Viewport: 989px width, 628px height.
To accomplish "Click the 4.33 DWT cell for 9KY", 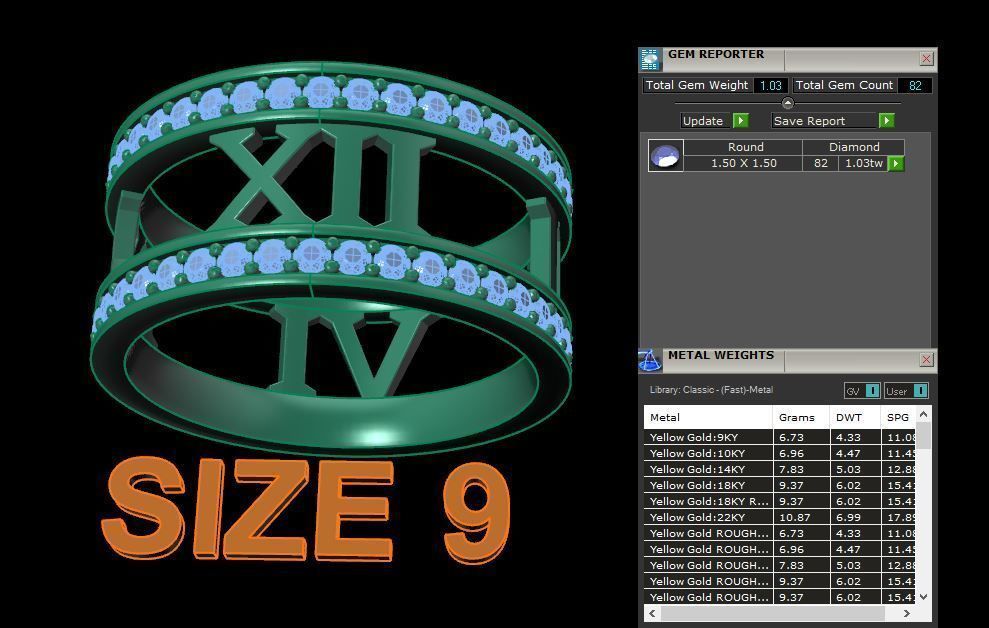I will point(855,437).
